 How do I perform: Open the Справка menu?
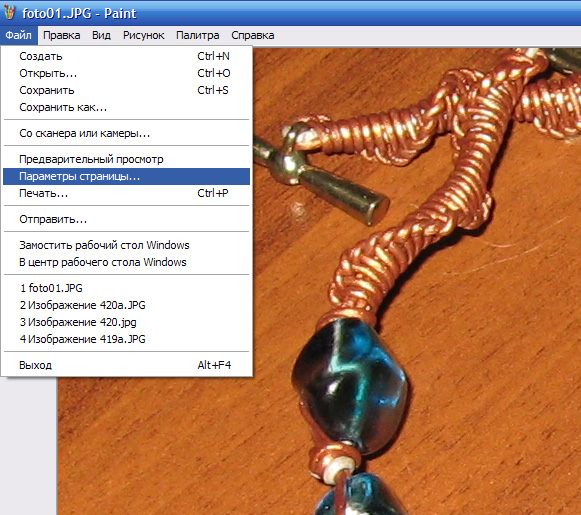pyautogui.click(x=253, y=36)
